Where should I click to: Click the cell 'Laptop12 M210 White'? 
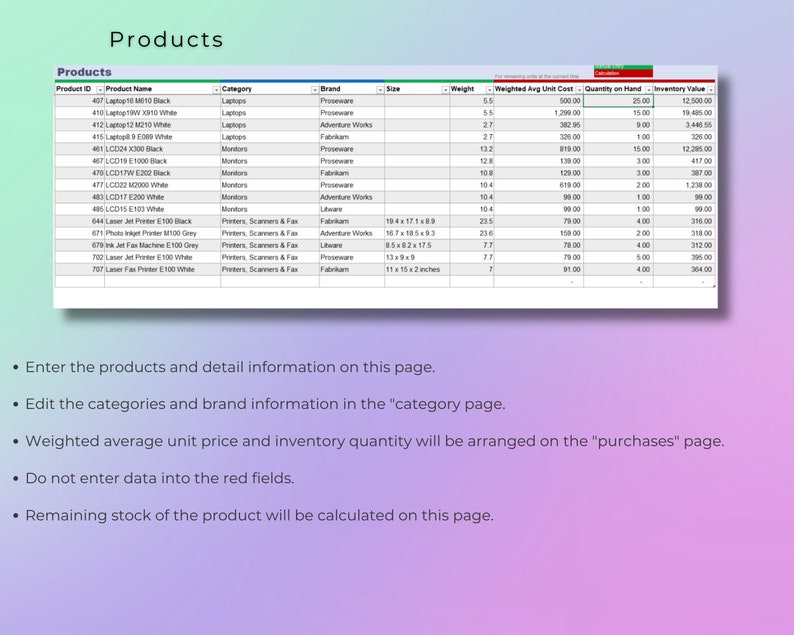[162, 125]
